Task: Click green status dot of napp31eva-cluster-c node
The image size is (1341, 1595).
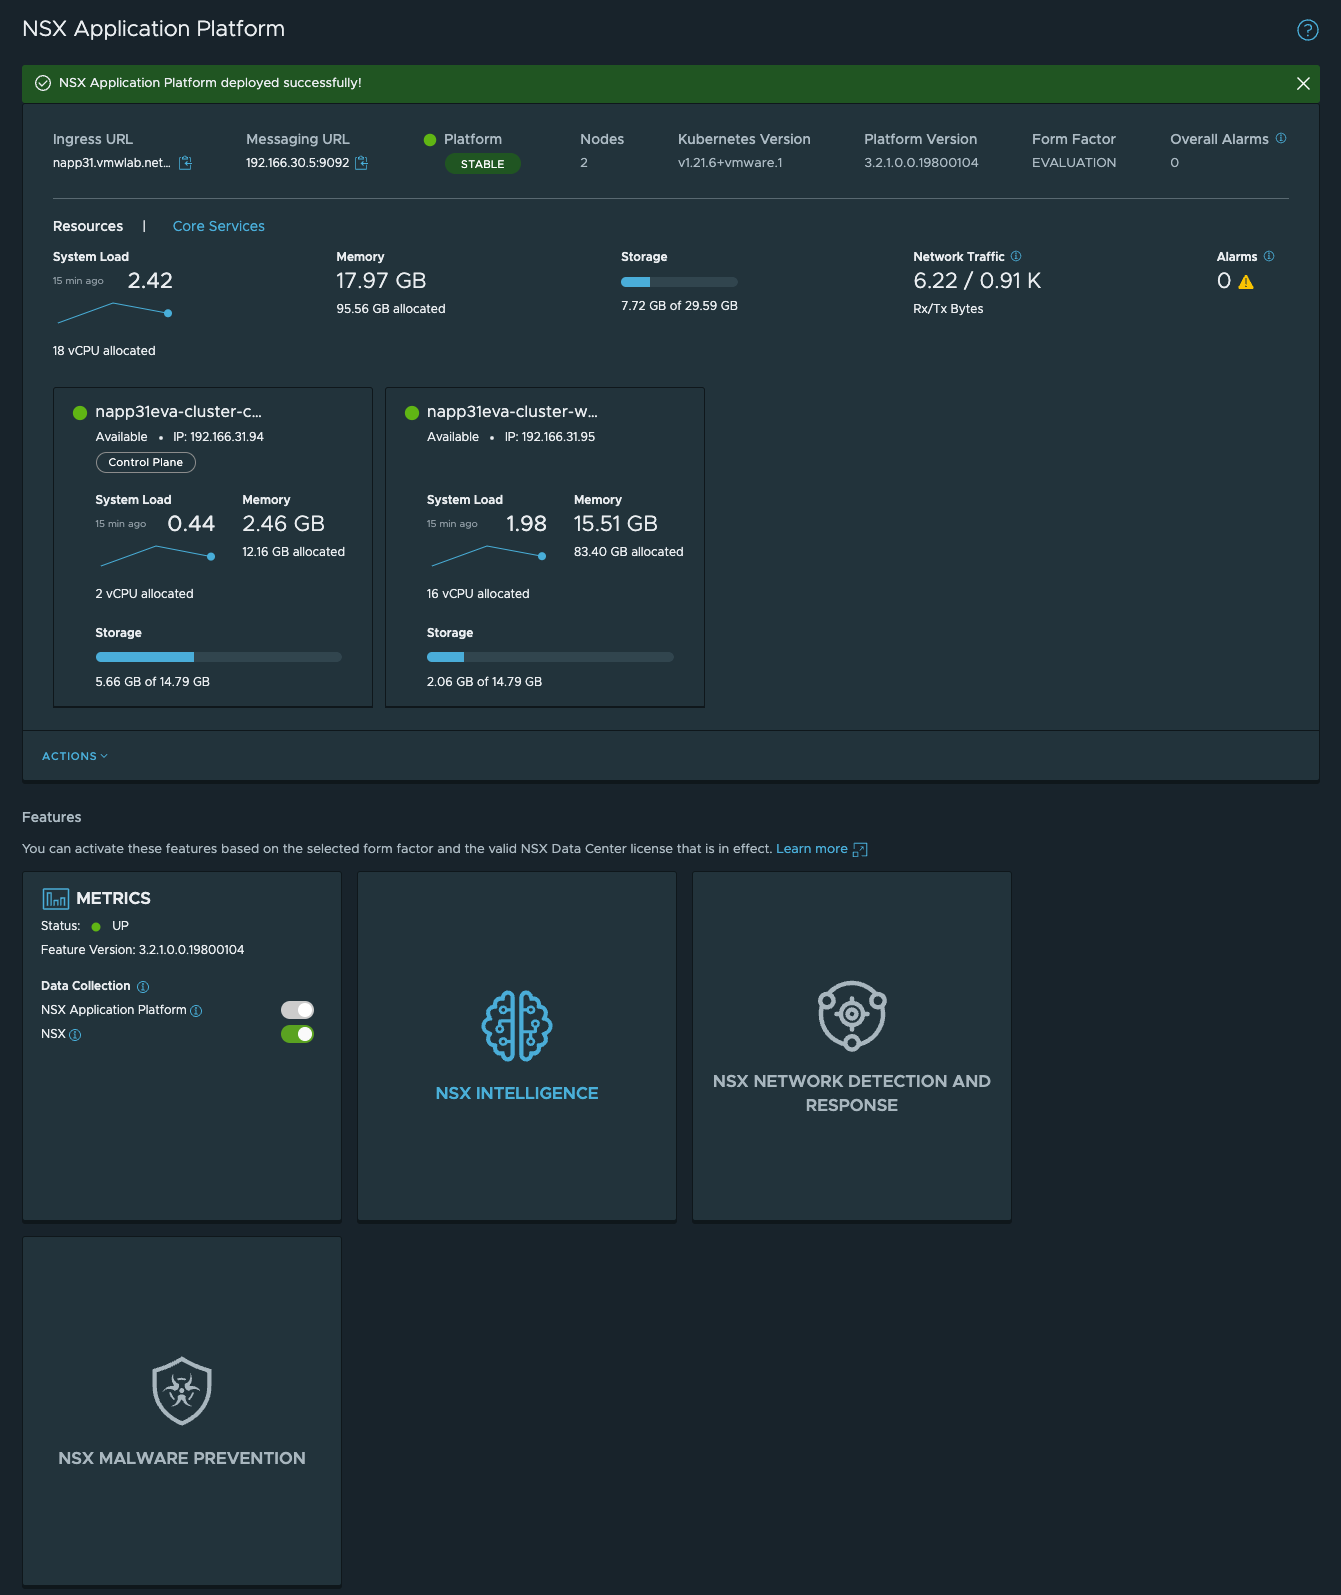Action: coord(80,413)
